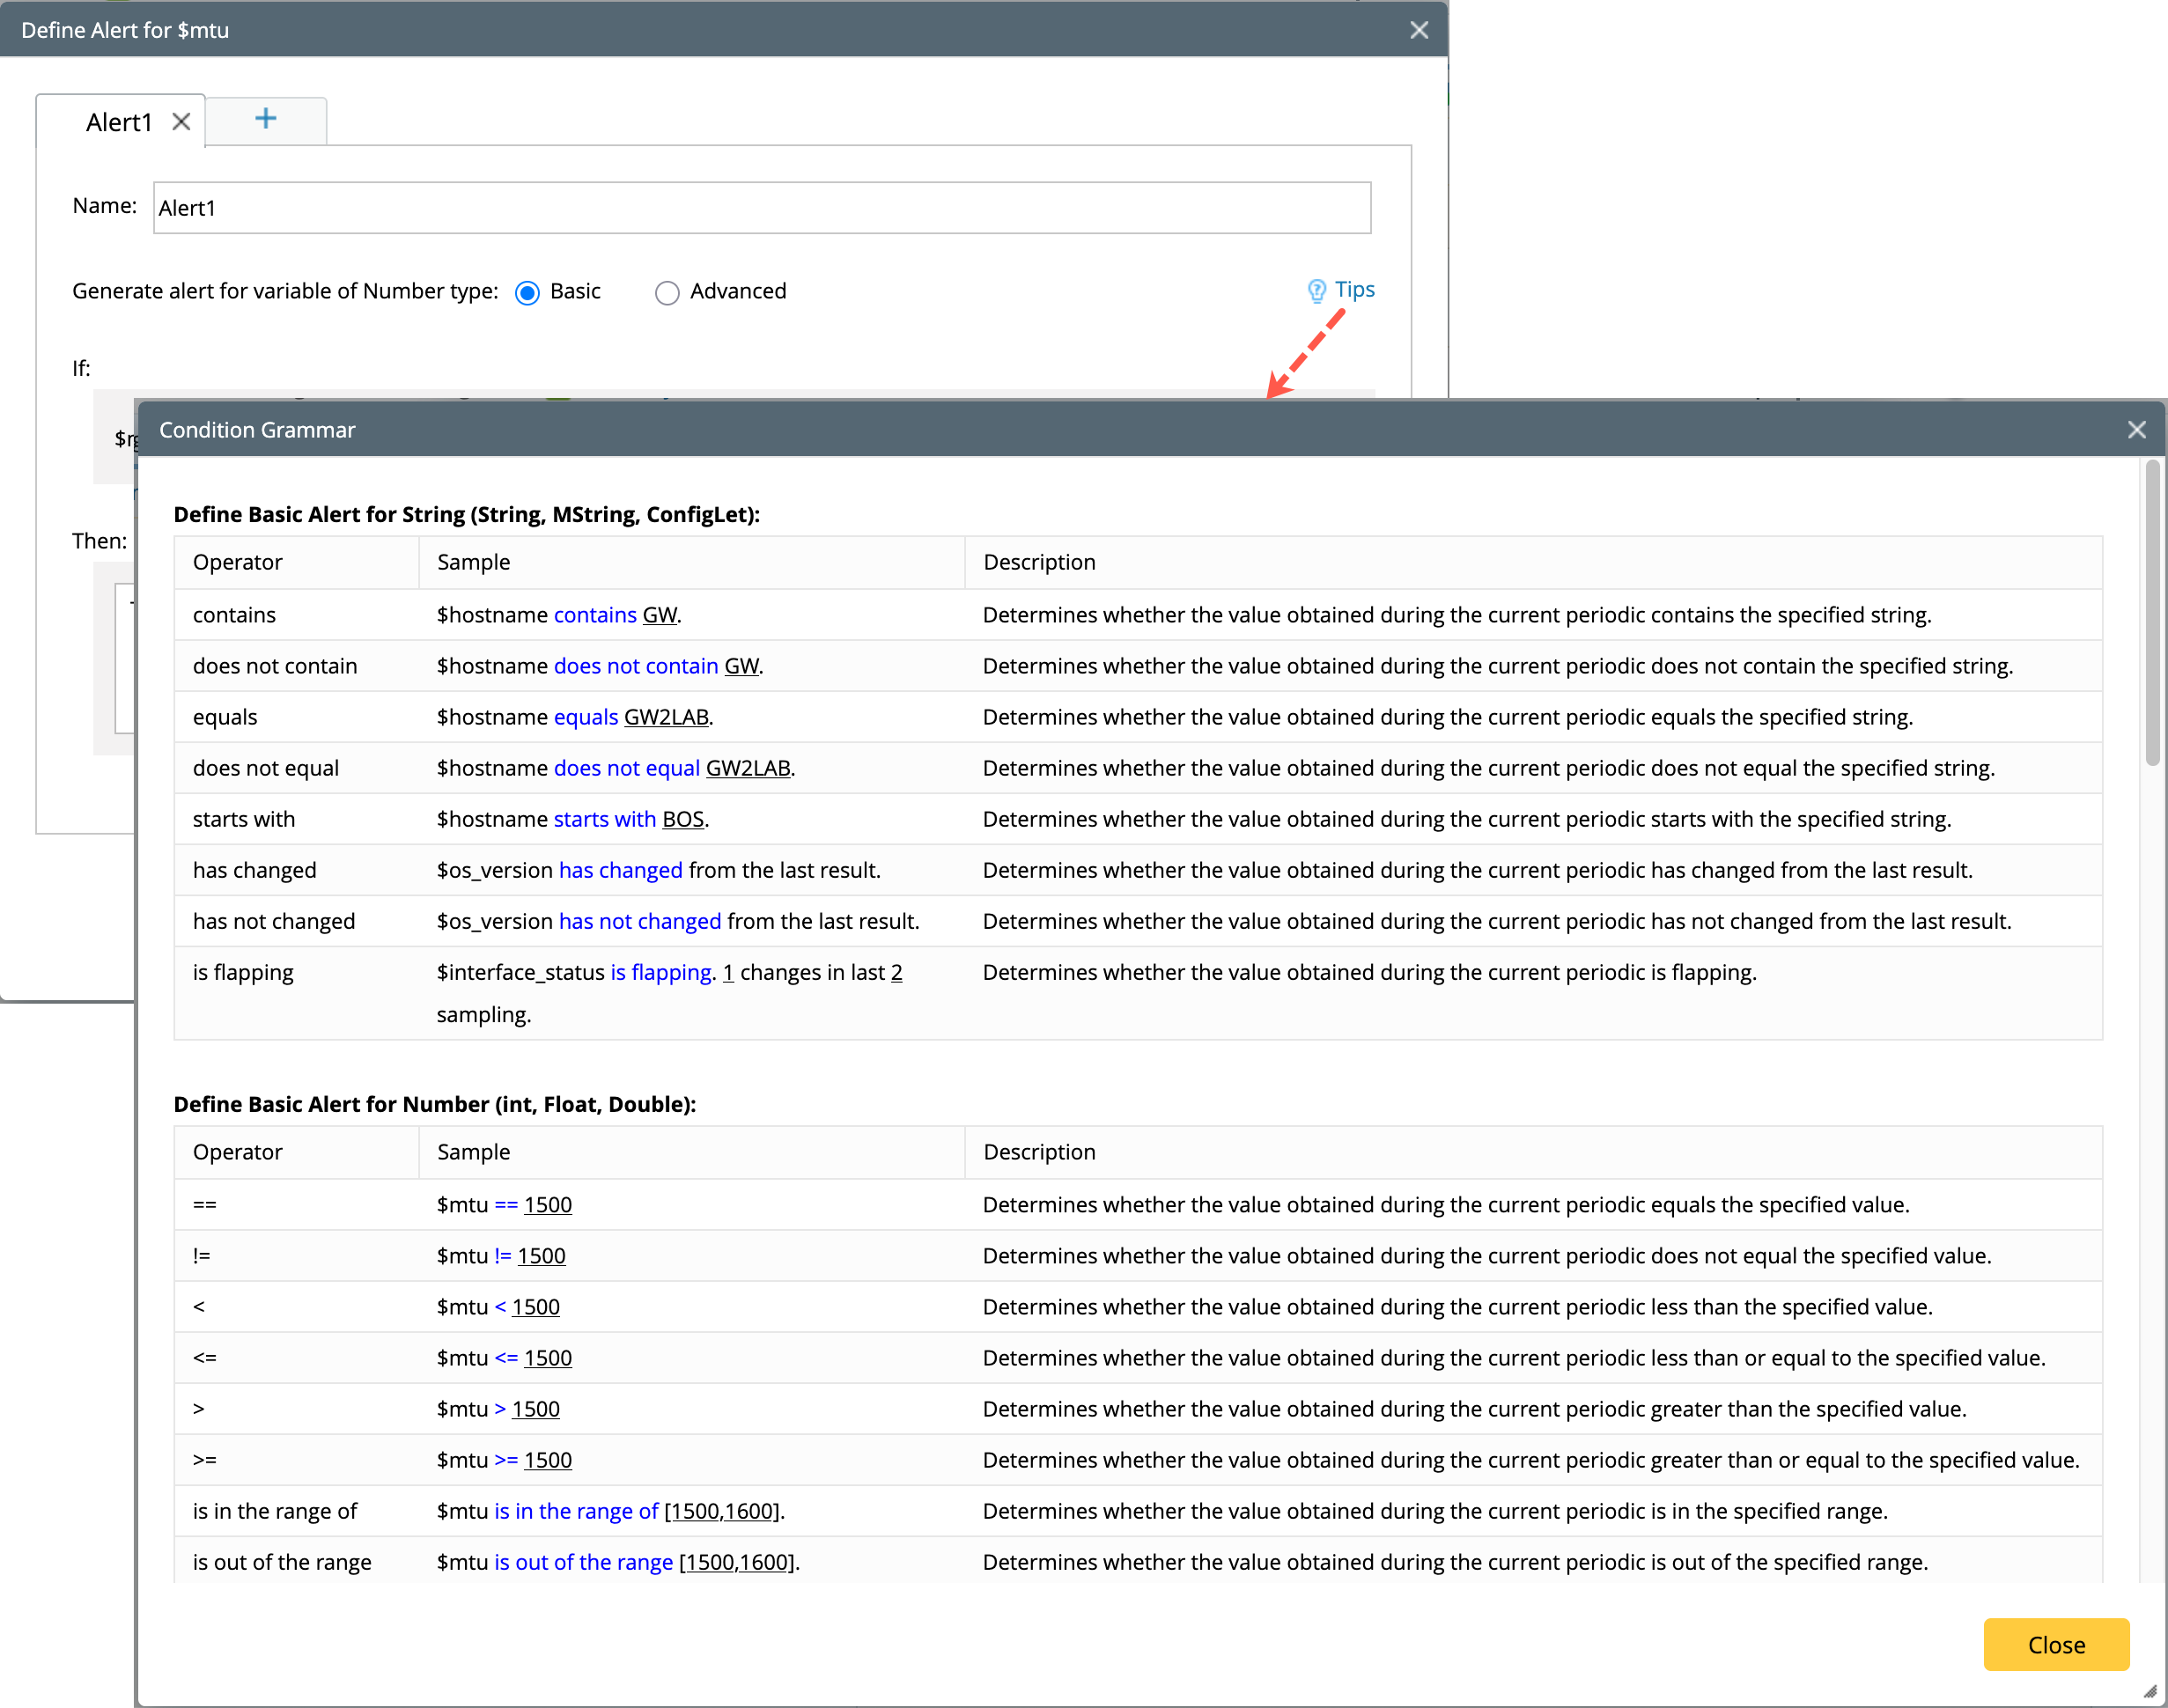The image size is (2168, 1708).
Task: Switch to the Alert1 tab
Action: pos(118,122)
